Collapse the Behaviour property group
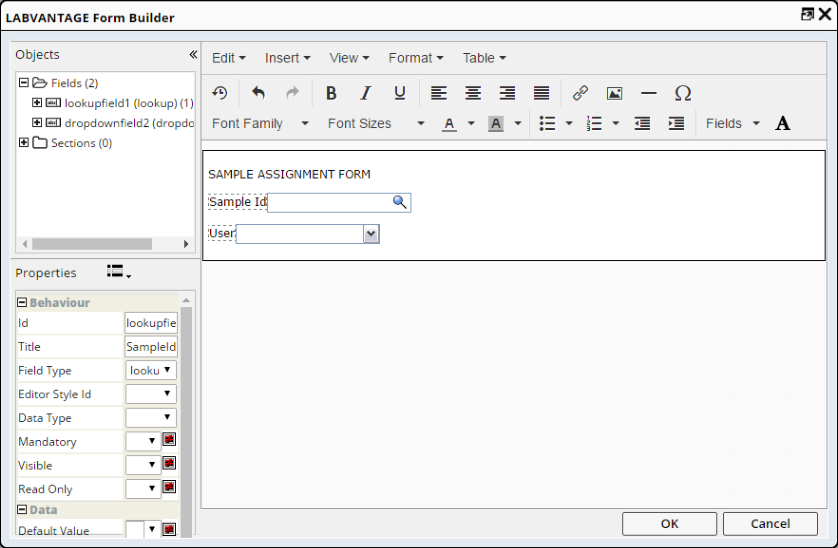Viewport: 838px width, 548px height. pos(22,302)
